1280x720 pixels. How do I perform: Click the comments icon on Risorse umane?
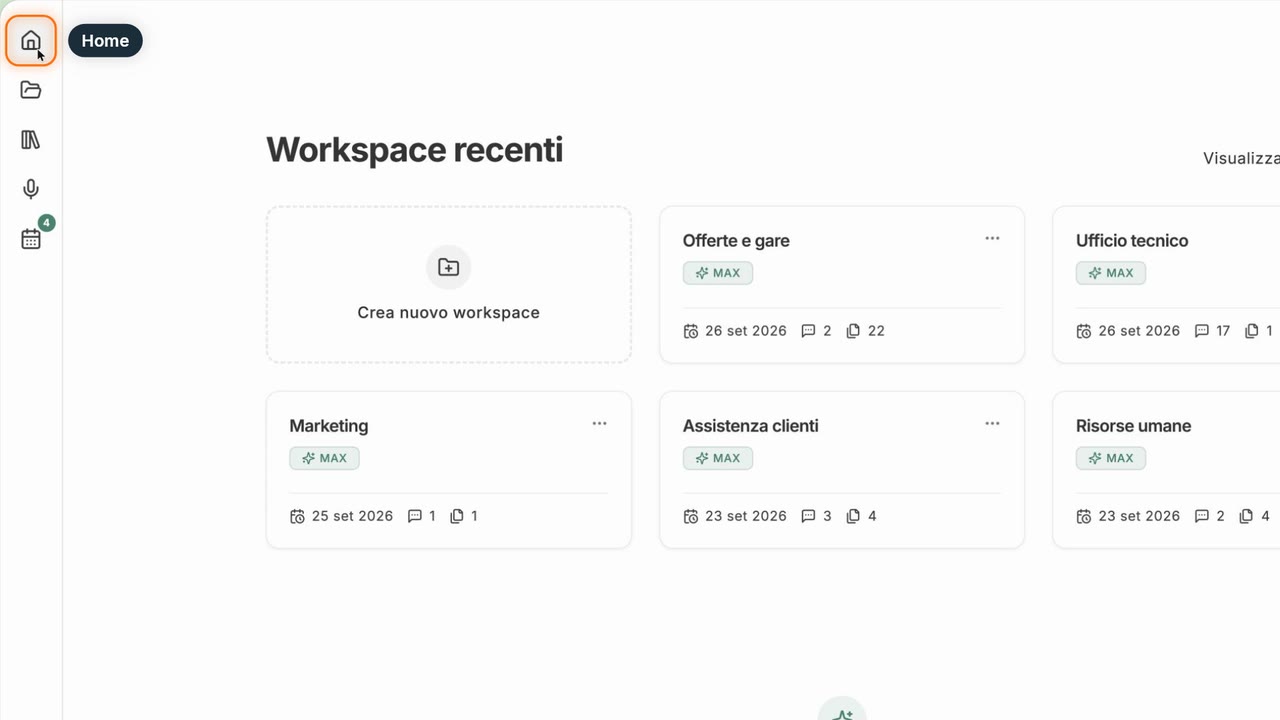click(1202, 516)
